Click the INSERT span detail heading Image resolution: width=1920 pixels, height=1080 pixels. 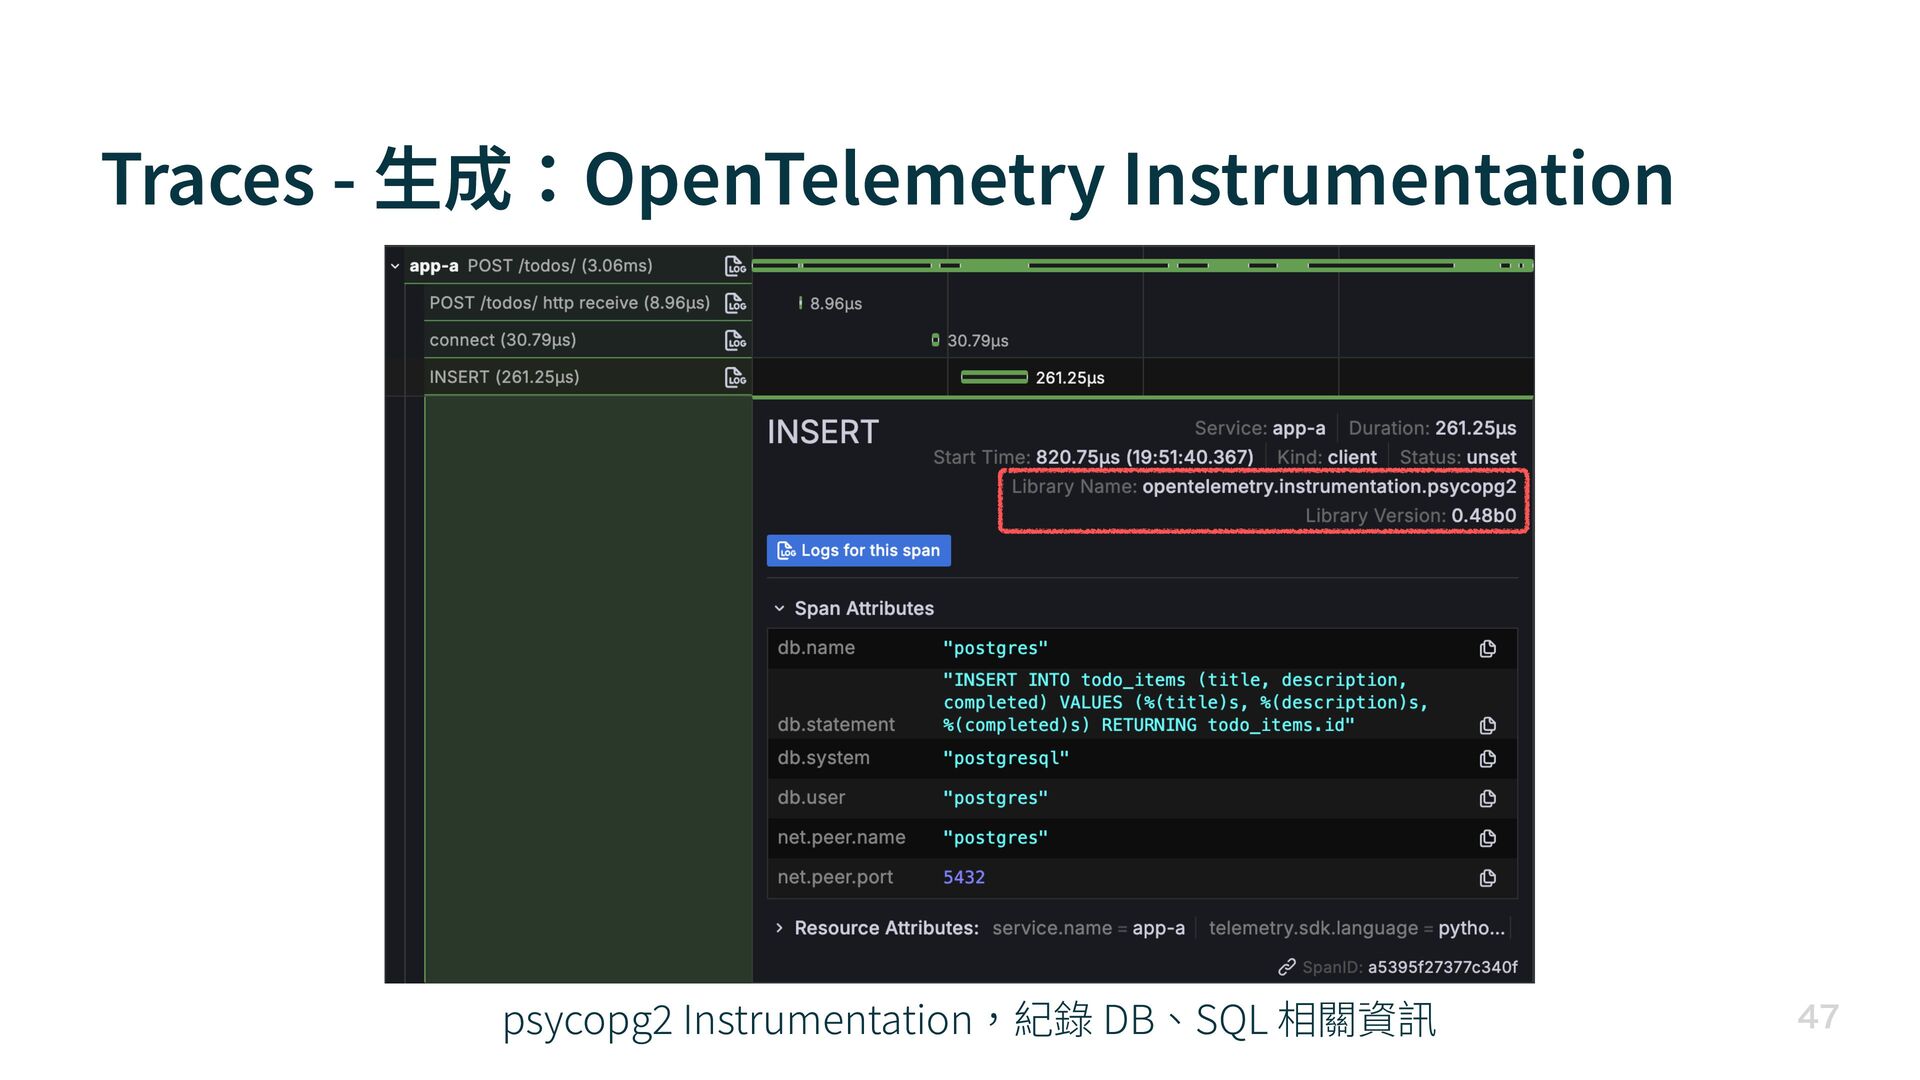[x=823, y=432]
